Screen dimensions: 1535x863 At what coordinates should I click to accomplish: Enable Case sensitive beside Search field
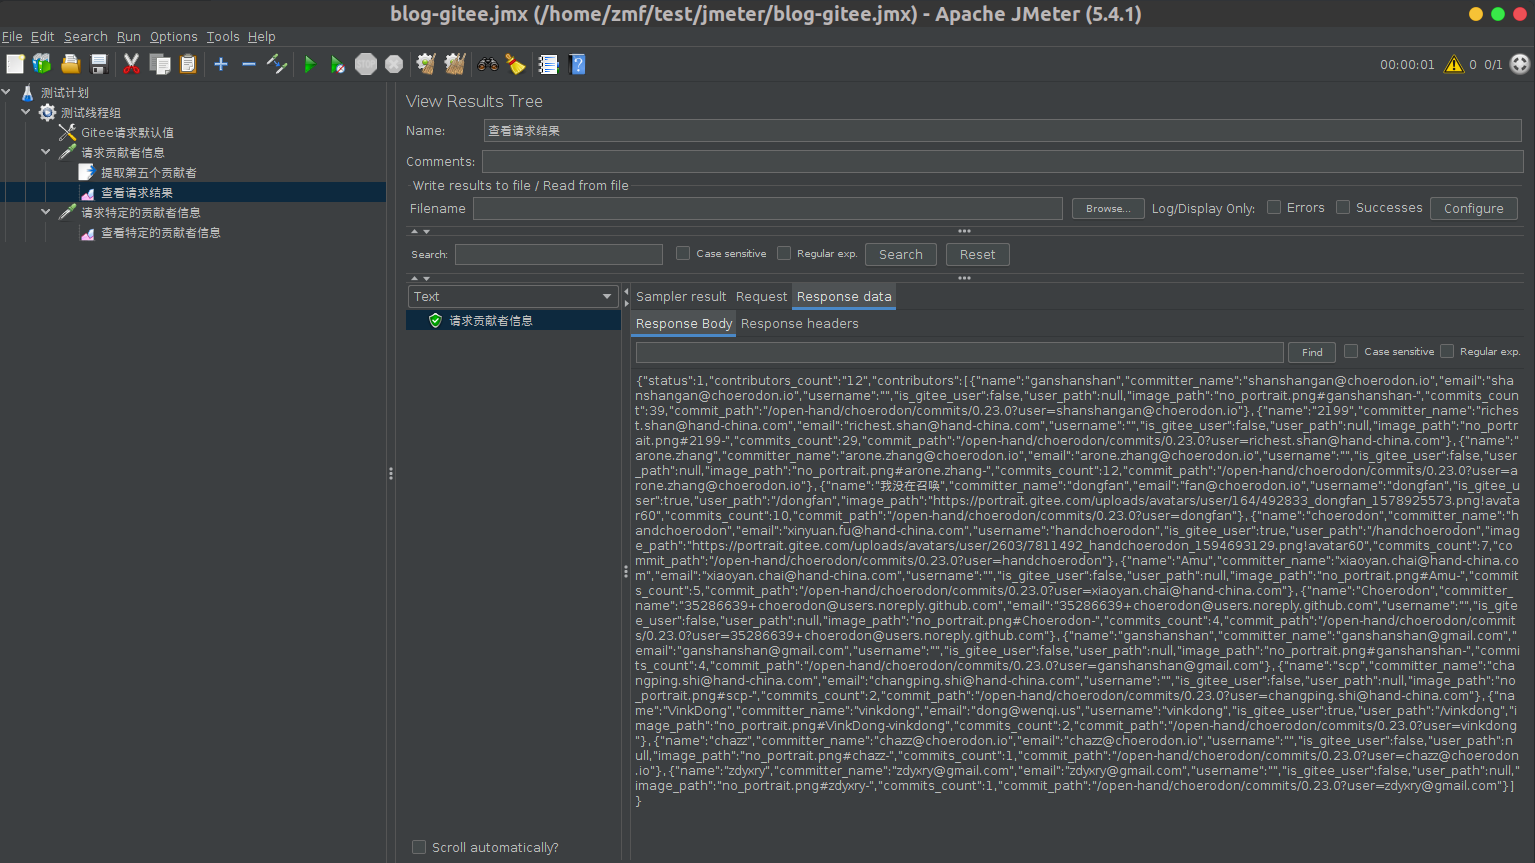click(683, 253)
